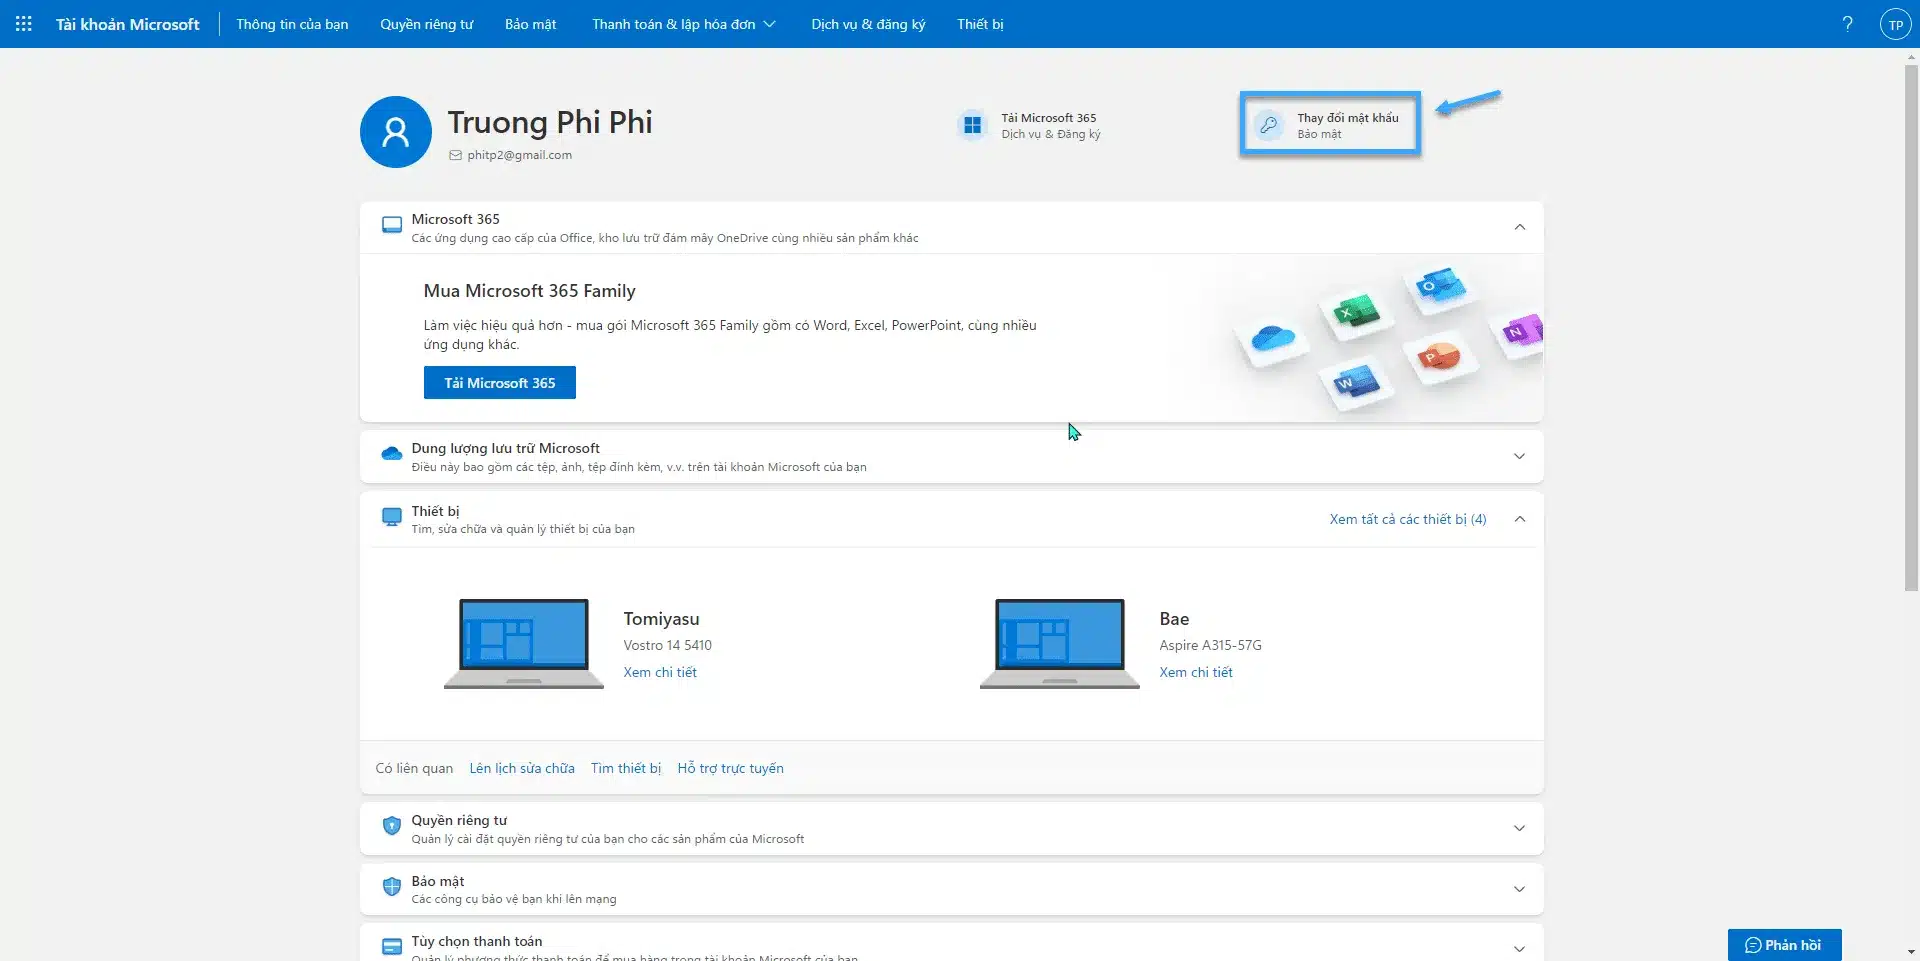Click the Microsoft 365 windows logo icon

(972, 125)
